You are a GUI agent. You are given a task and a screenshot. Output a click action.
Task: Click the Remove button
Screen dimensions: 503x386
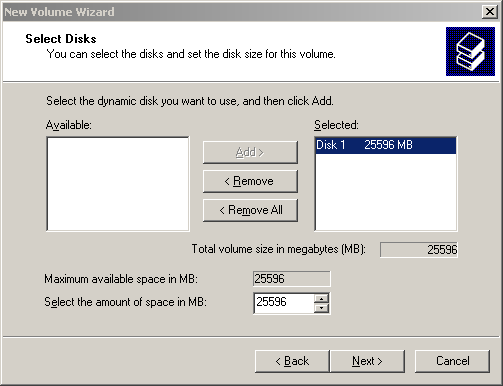250,181
